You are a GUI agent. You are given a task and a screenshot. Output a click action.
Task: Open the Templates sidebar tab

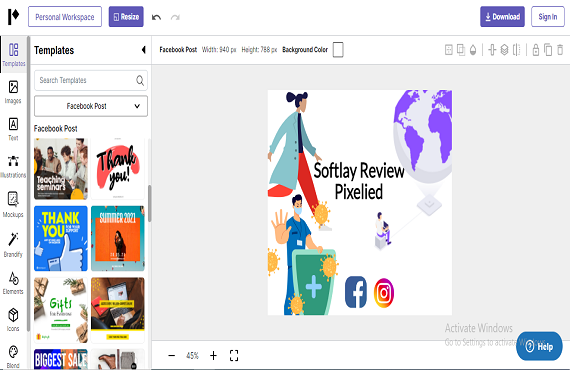pyautogui.click(x=13, y=55)
